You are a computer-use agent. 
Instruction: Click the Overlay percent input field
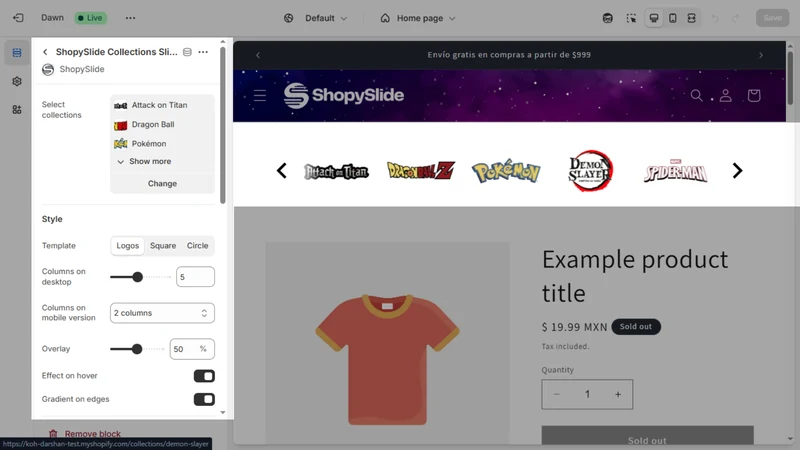[192, 349]
